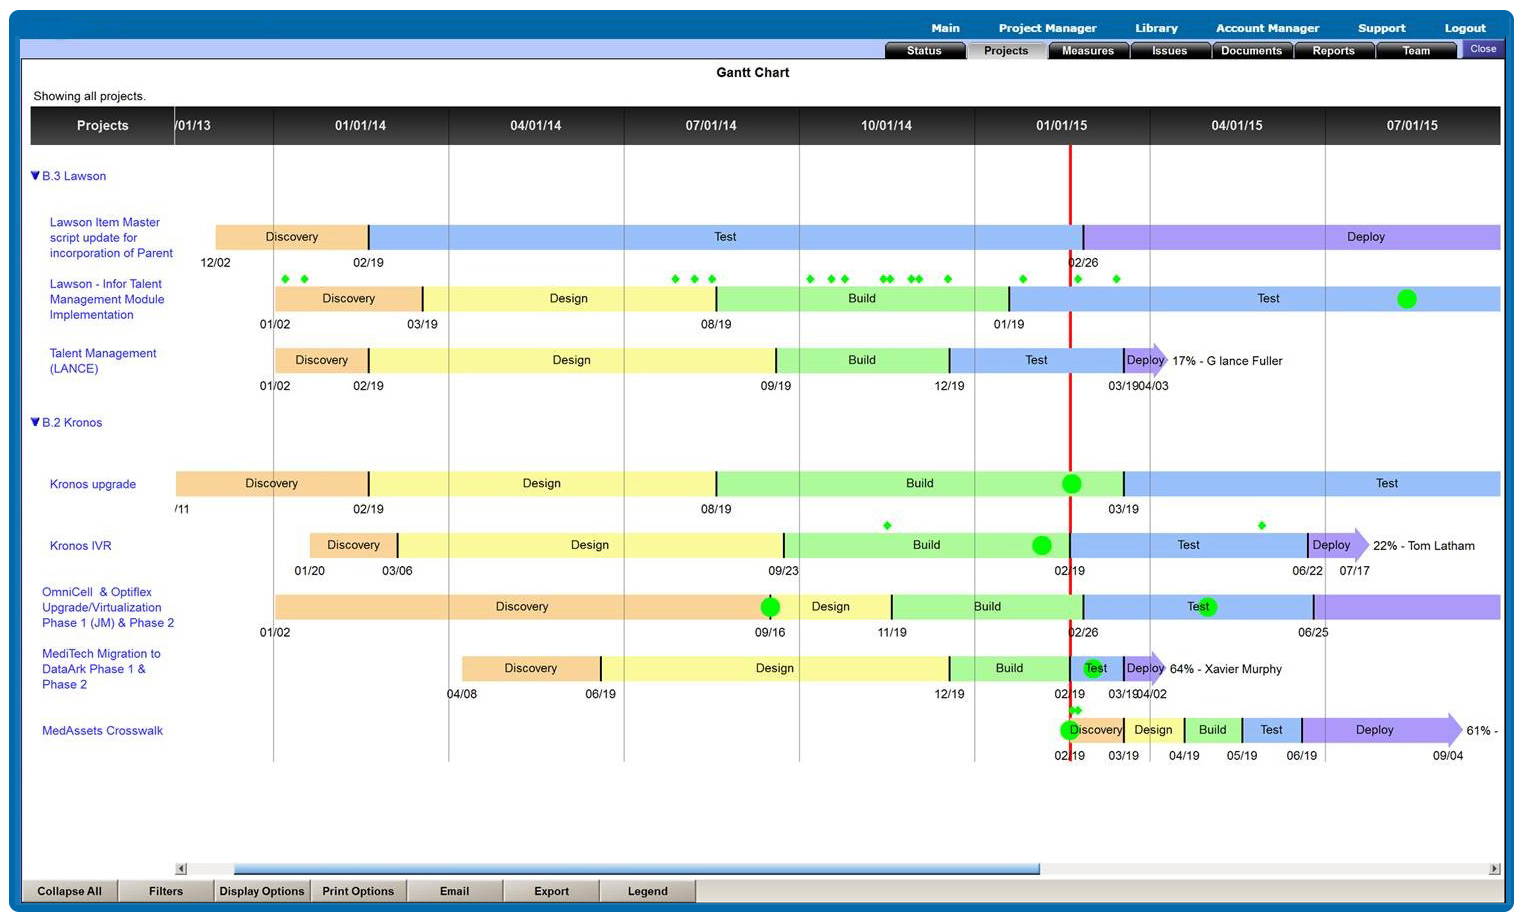
Task: Click green status circle on Kronos IVR bar
Action: (x=1041, y=545)
